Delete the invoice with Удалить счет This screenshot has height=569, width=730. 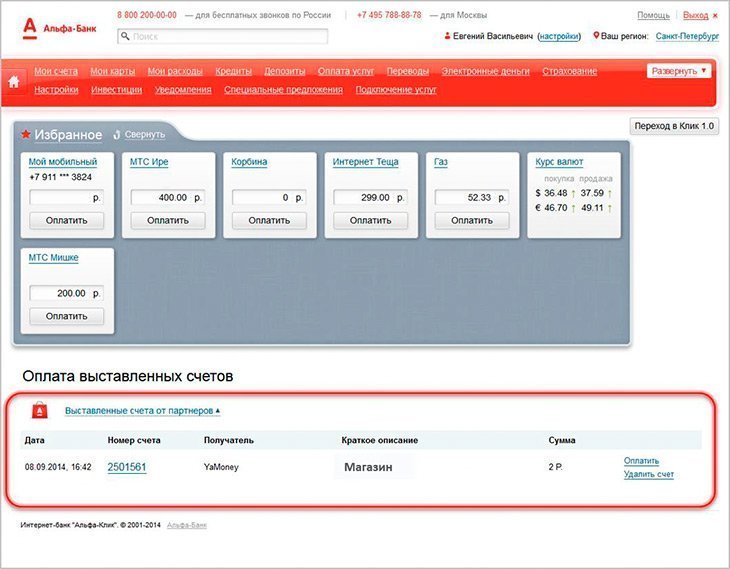tap(649, 474)
